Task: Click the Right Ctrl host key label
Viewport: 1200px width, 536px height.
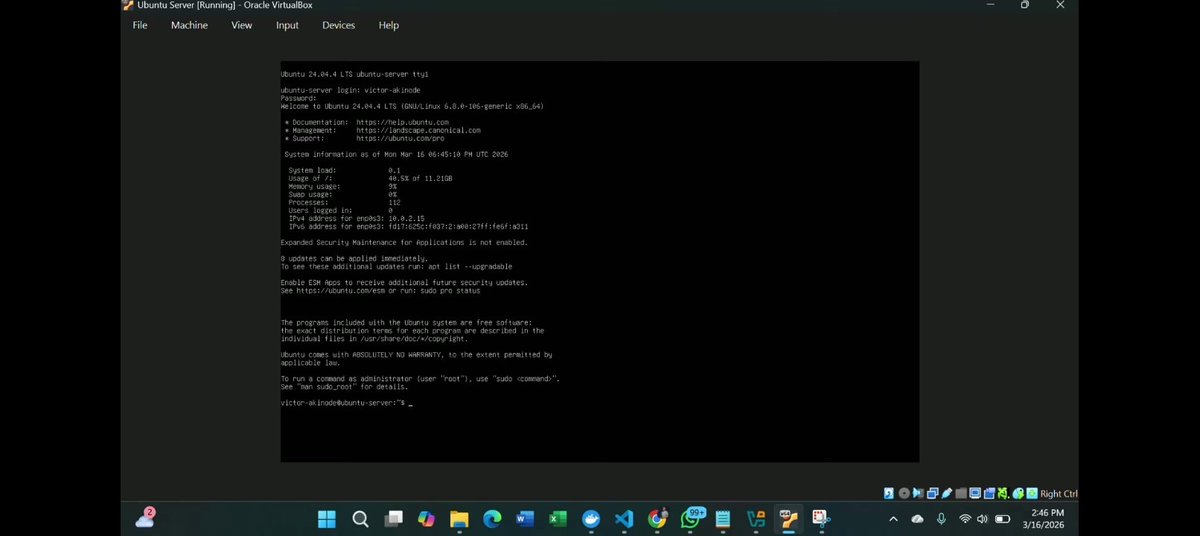Action: (x=1059, y=493)
